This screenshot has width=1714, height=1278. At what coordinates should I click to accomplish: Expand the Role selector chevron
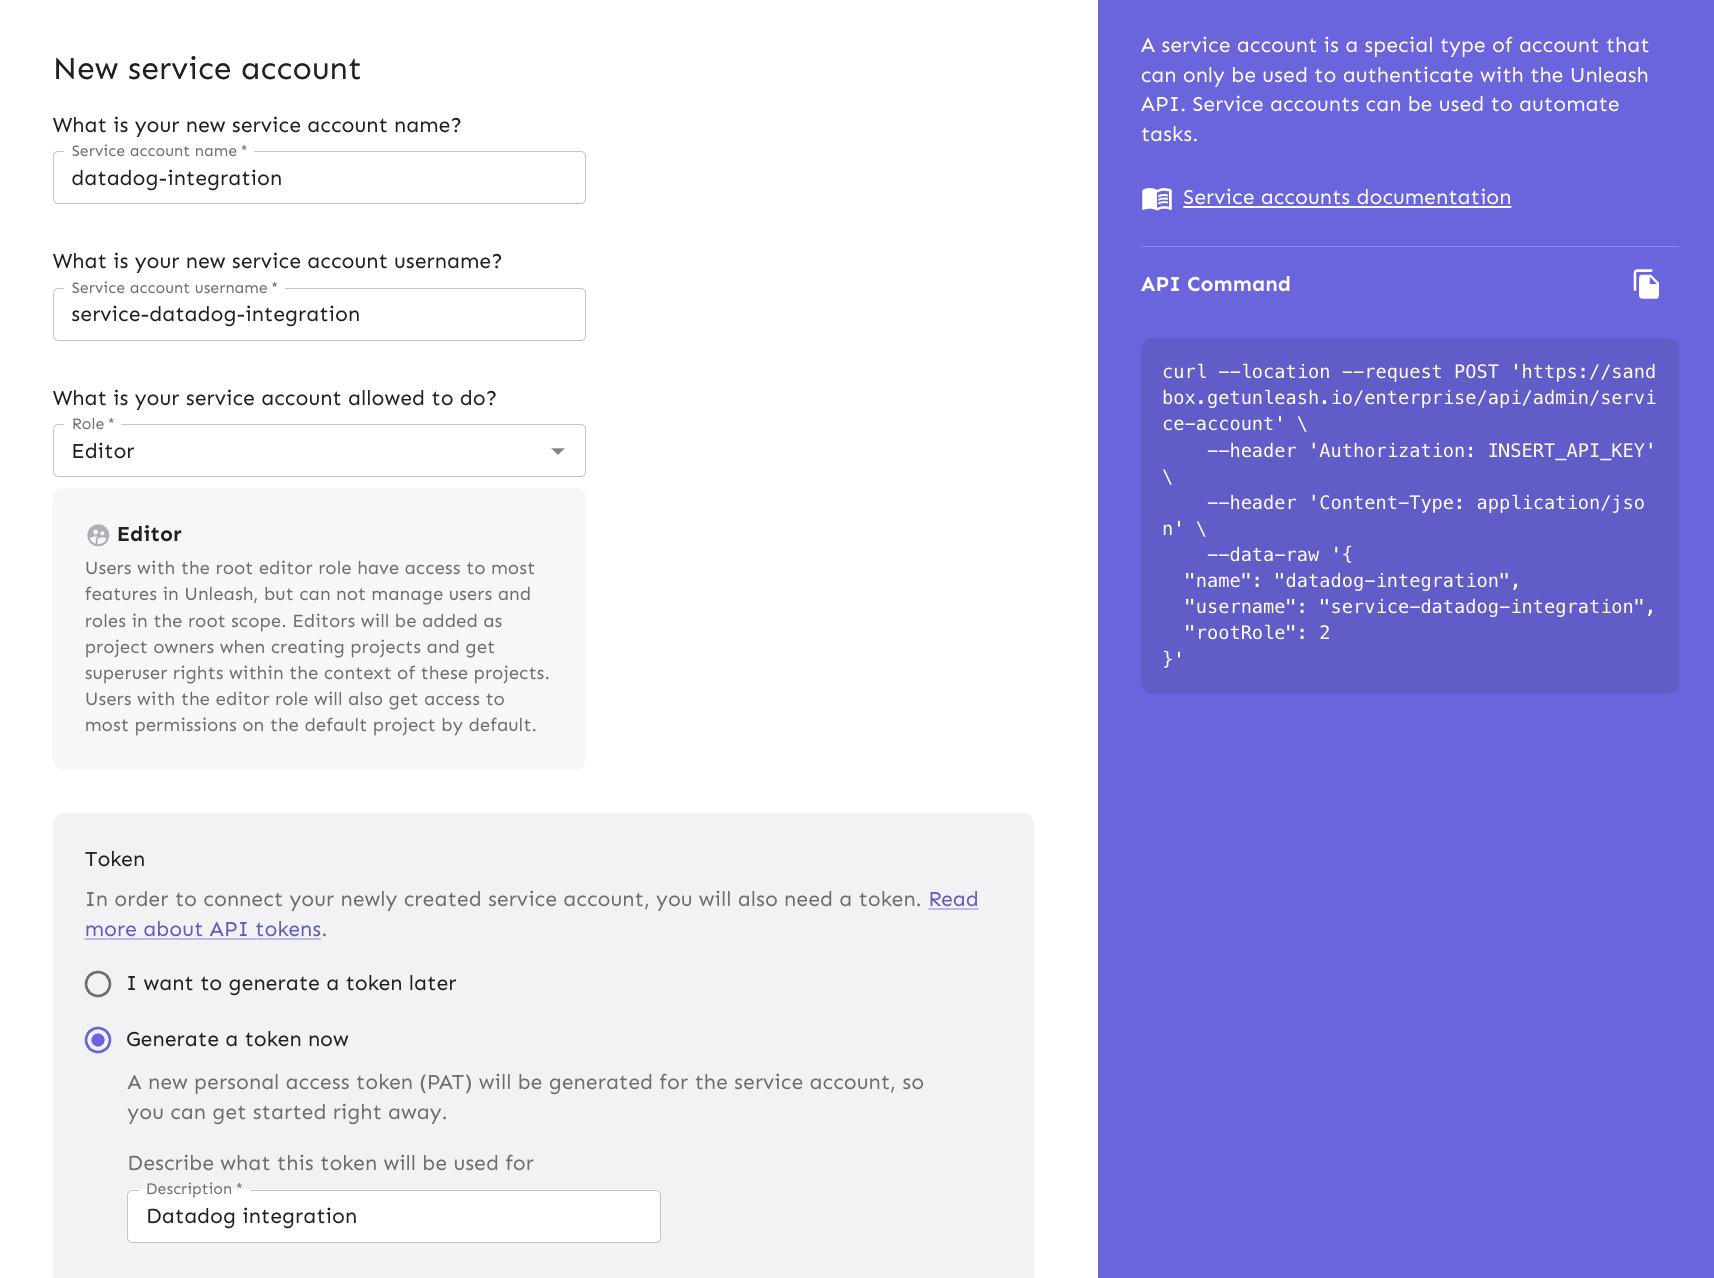click(x=558, y=451)
